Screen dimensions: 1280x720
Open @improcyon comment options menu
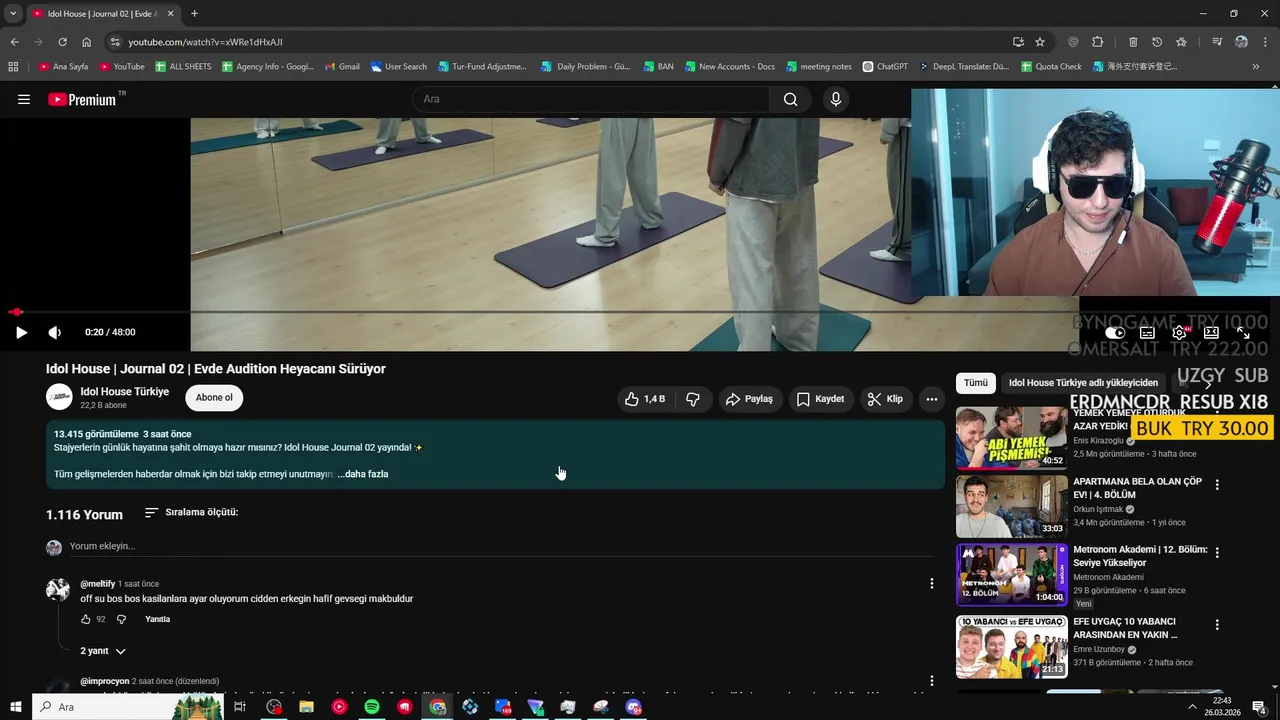click(x=932, y=681)
